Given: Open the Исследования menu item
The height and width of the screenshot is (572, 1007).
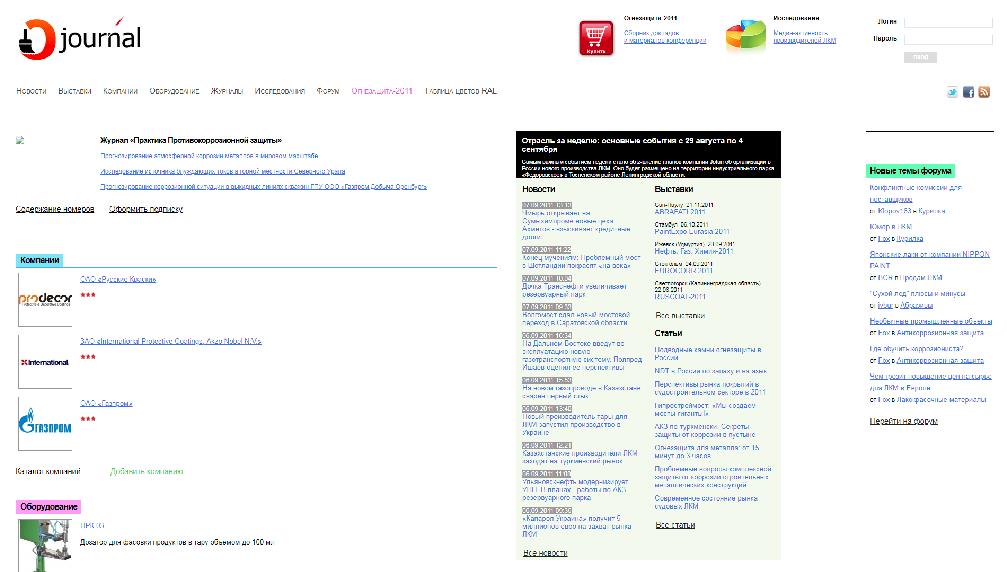Looking at the screenshot, I should pos(279,91).
